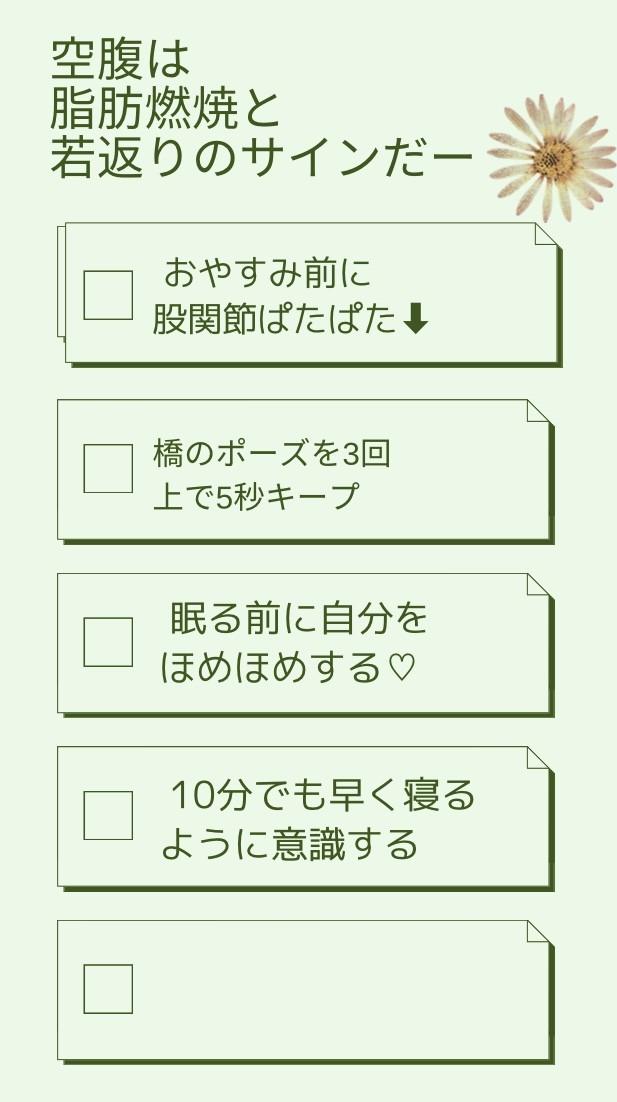This screenshot has width=617, height=1102.
Task: Click folded corner of the 10分でも早く寝る card
Action: (538, 758)
